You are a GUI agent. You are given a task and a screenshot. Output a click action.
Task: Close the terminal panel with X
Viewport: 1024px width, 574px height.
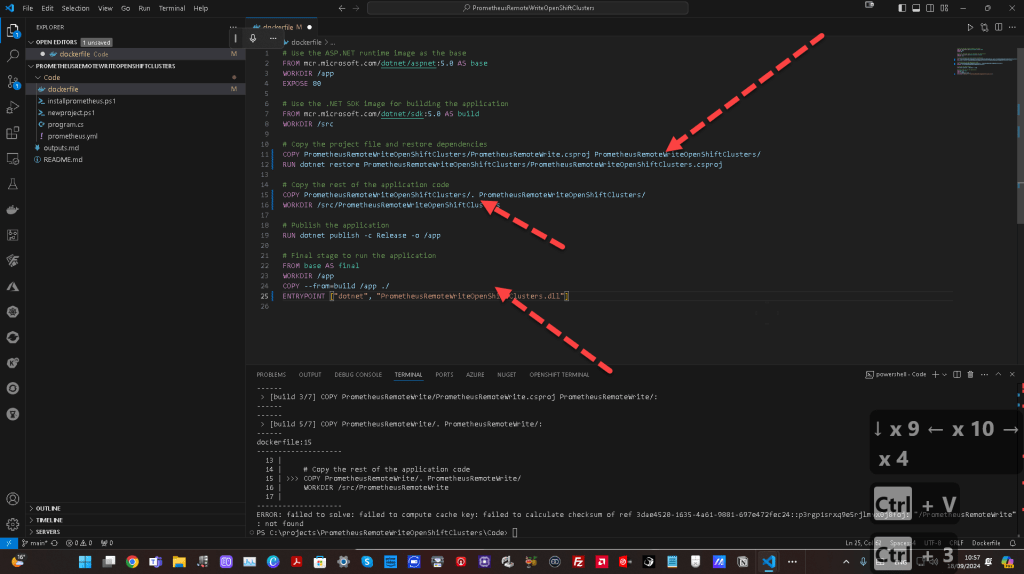tap(1012, 375)
